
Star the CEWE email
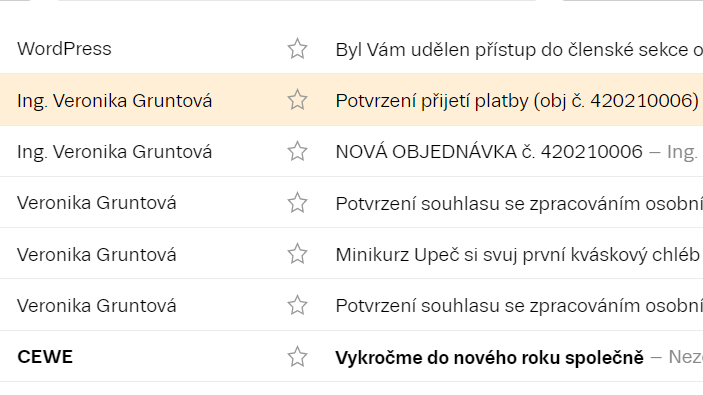click(297, 357)
